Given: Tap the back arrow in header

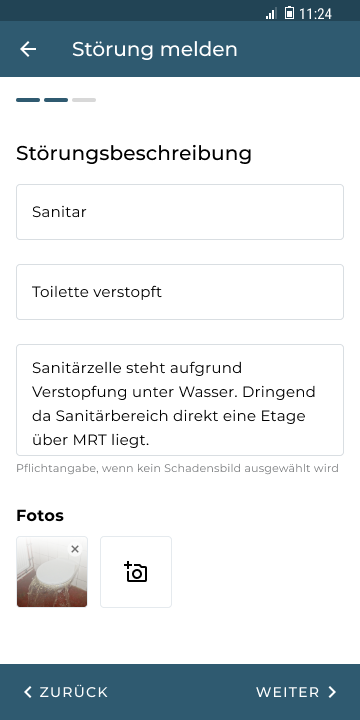Looking at the screenshot, I should click(x=28, y=49).
